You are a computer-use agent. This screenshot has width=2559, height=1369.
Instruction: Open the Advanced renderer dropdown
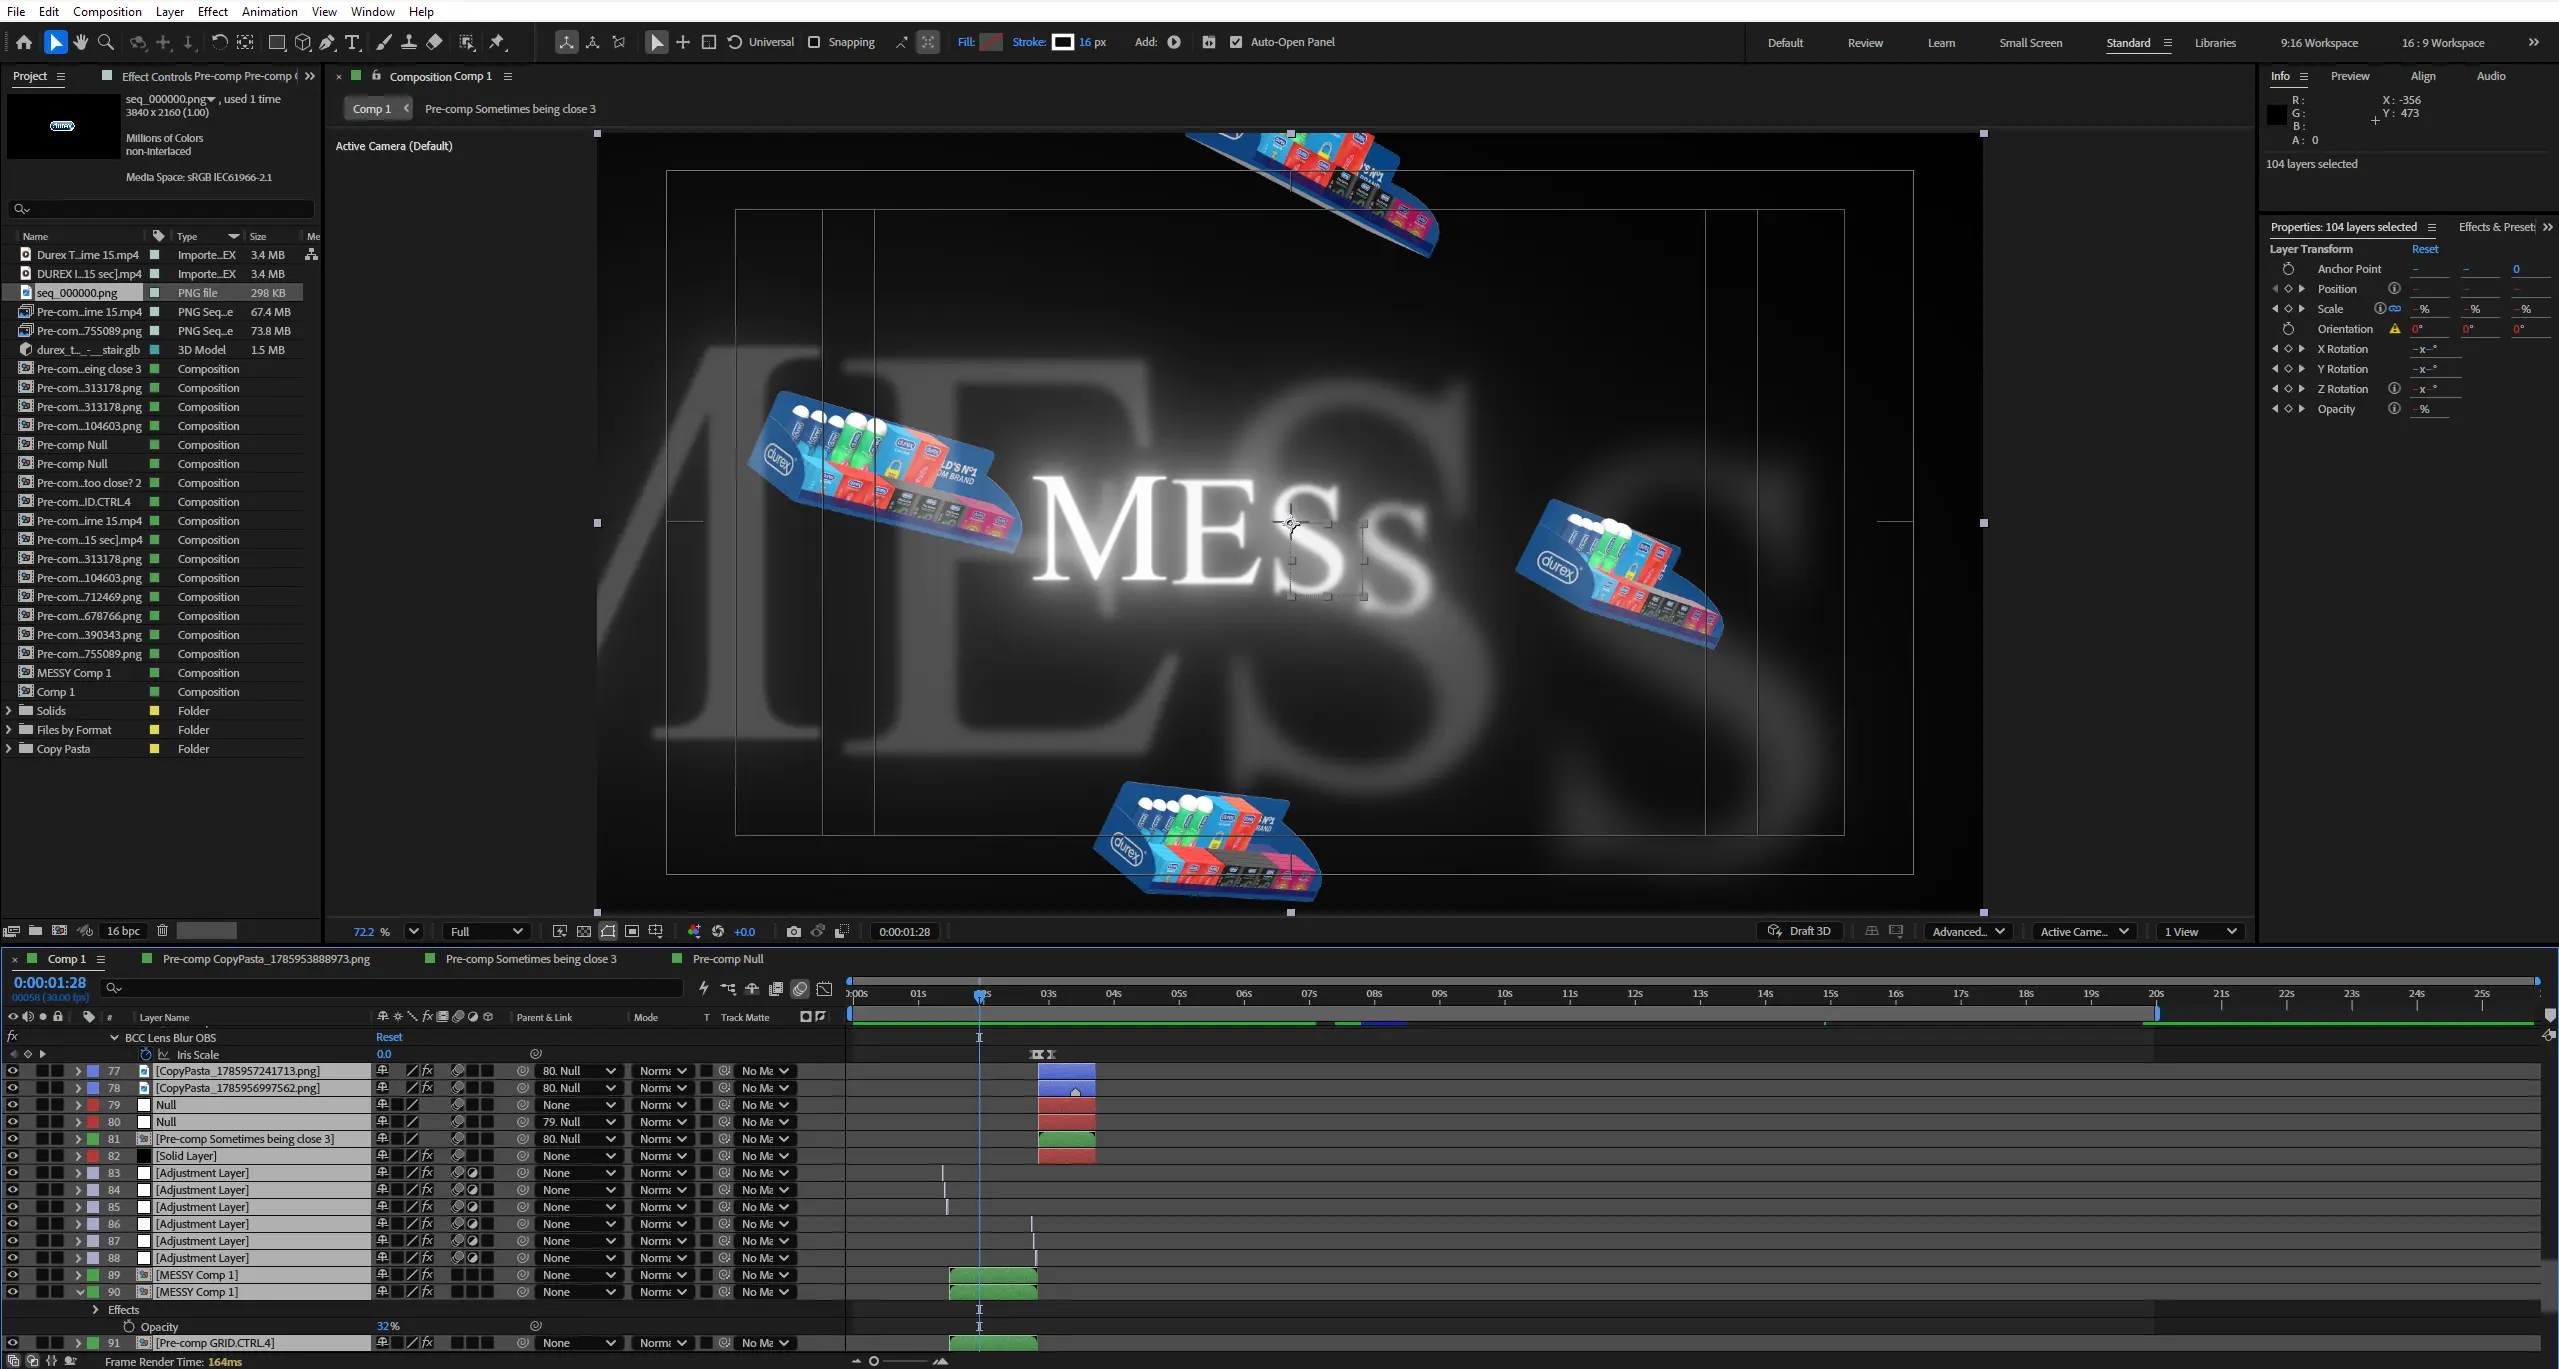pyautogui.click(x=1968, y=931)
